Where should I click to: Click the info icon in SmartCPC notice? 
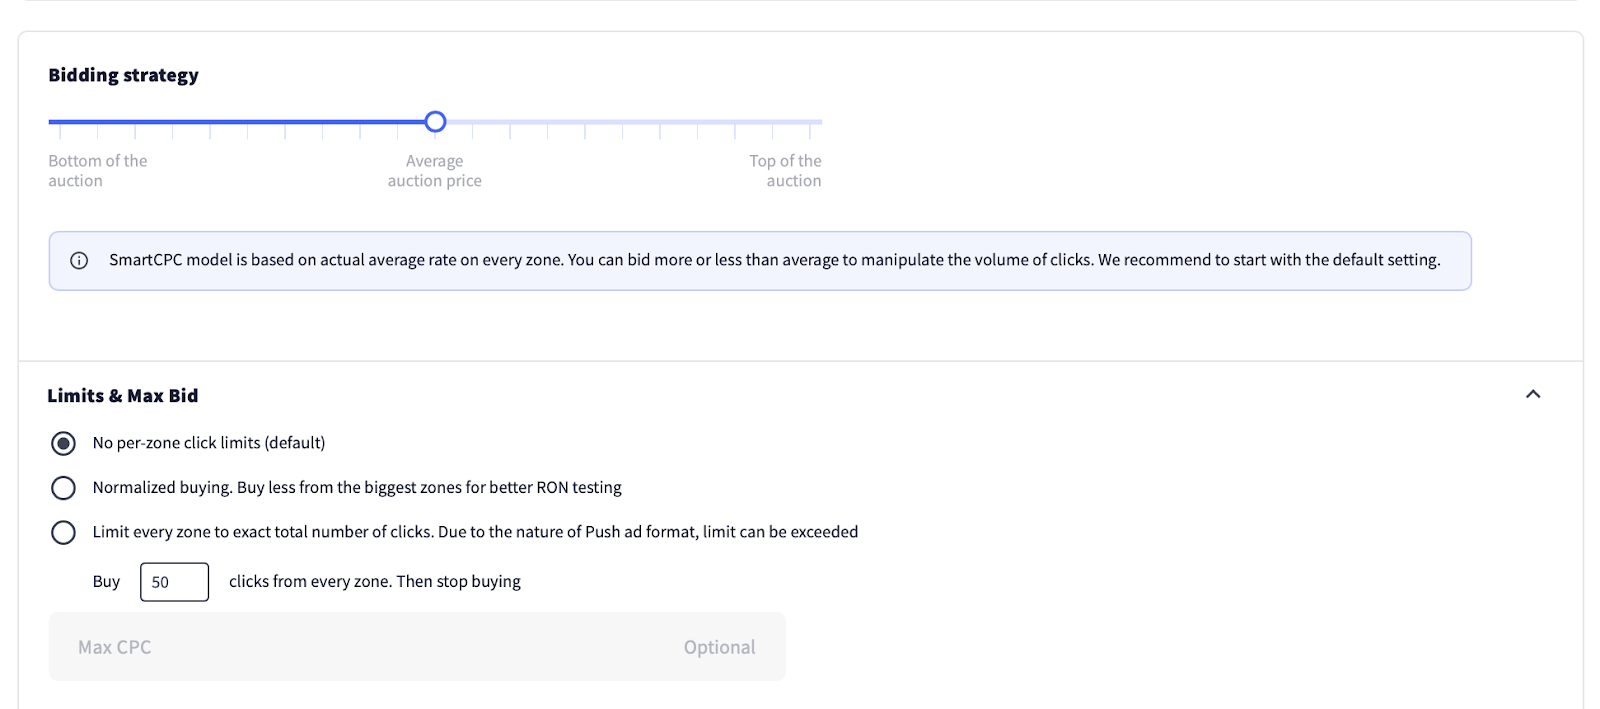(79, 261)
